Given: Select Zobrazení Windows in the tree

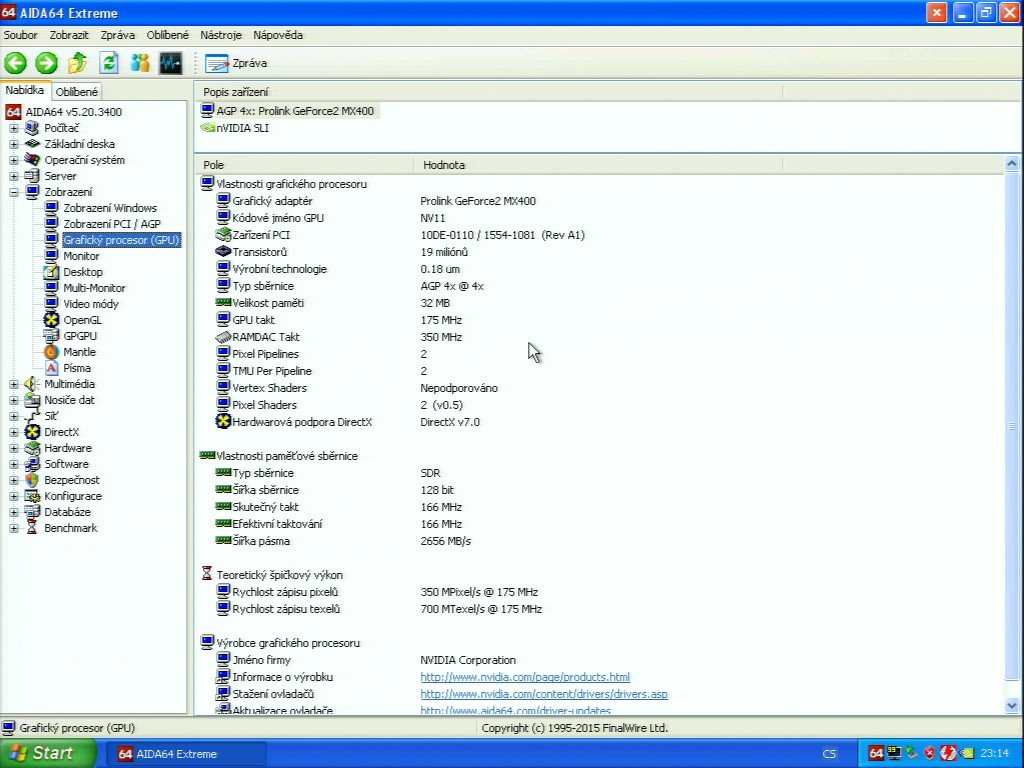Looking at the screenshot, I should 110,208.
